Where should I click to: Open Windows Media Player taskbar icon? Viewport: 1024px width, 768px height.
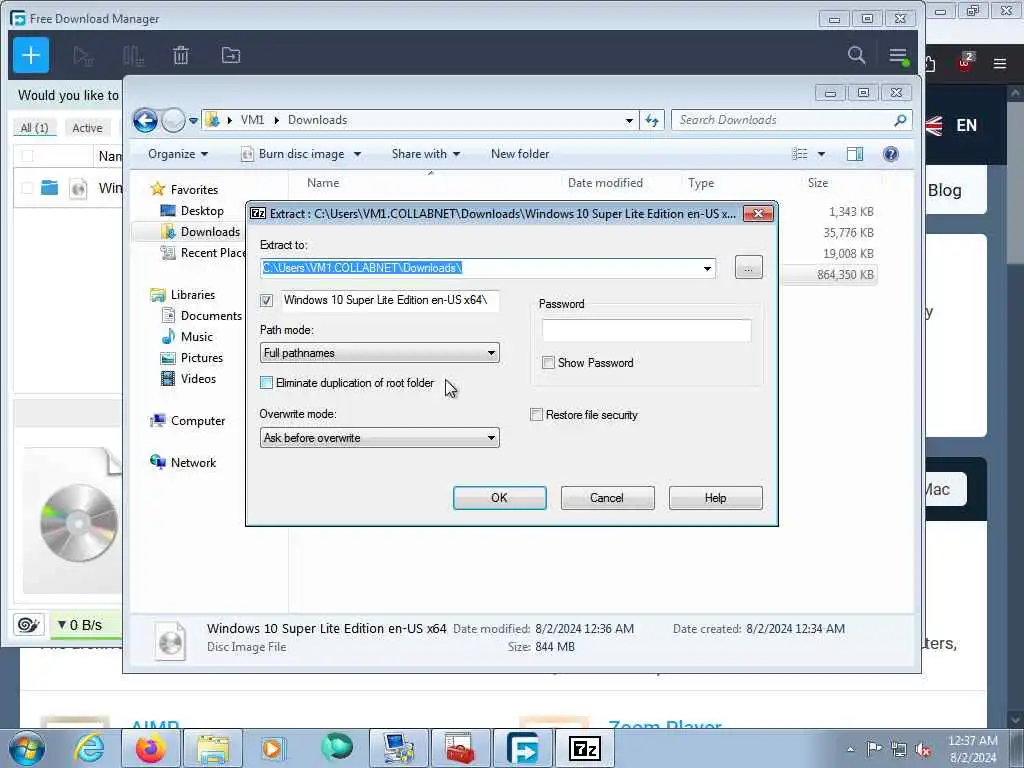click(x=273, y=748)
